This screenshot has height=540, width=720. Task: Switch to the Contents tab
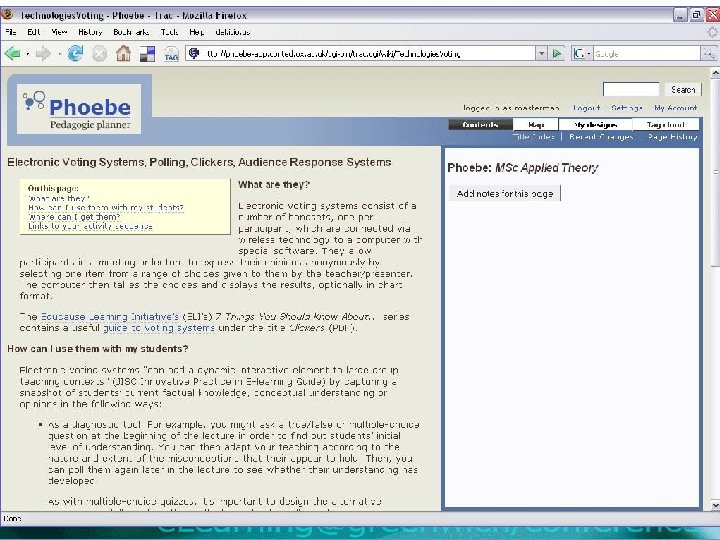tap(480, 124)
